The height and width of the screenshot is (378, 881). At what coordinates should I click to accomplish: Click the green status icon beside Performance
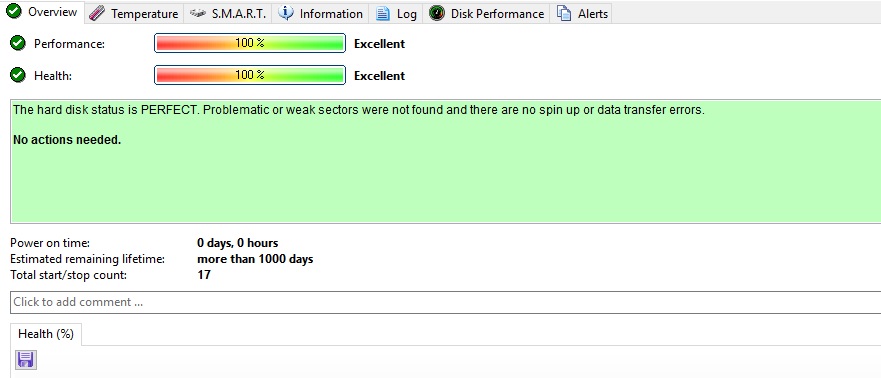click(19, 43)
